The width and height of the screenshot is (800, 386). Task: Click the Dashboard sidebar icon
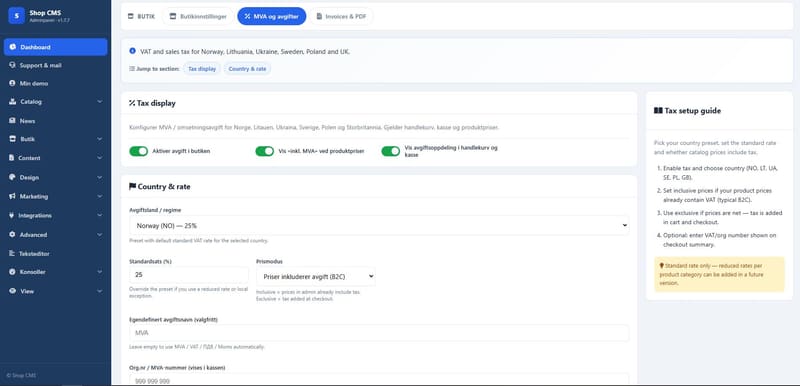tap(13, 47)
